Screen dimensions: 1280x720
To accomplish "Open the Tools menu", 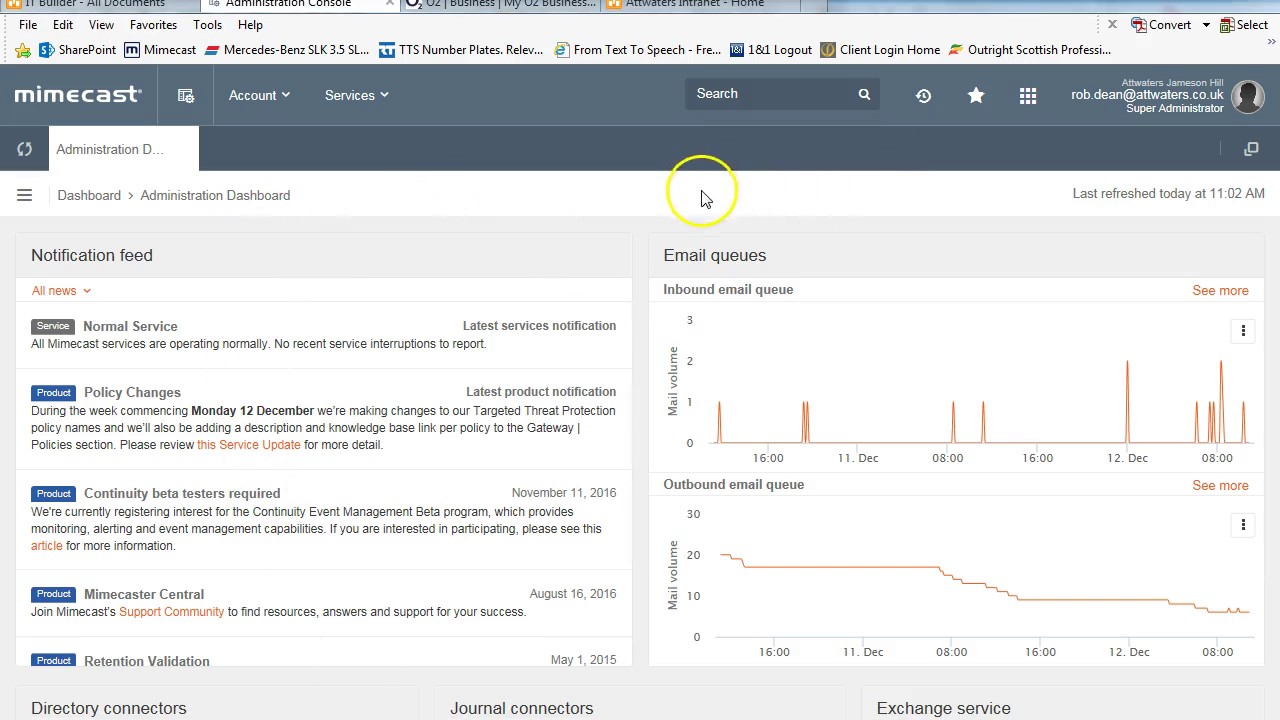I will coord(208,25).
